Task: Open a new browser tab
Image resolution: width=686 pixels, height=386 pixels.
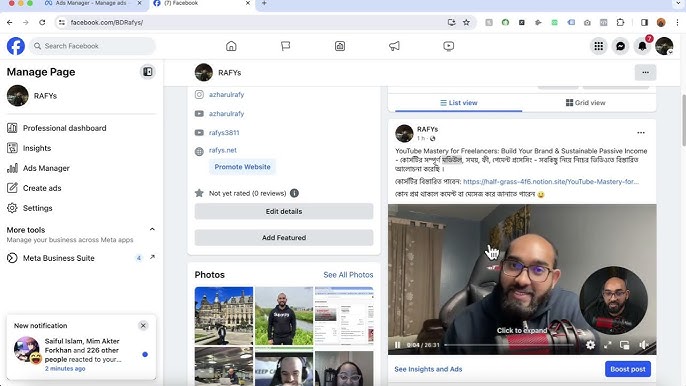Action: tap(264, 3)
